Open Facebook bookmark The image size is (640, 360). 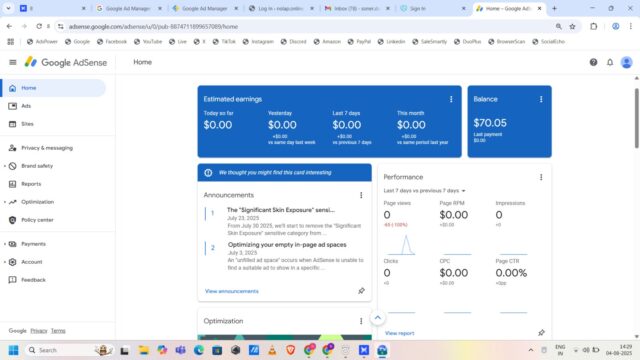click(x=112, y=42)
